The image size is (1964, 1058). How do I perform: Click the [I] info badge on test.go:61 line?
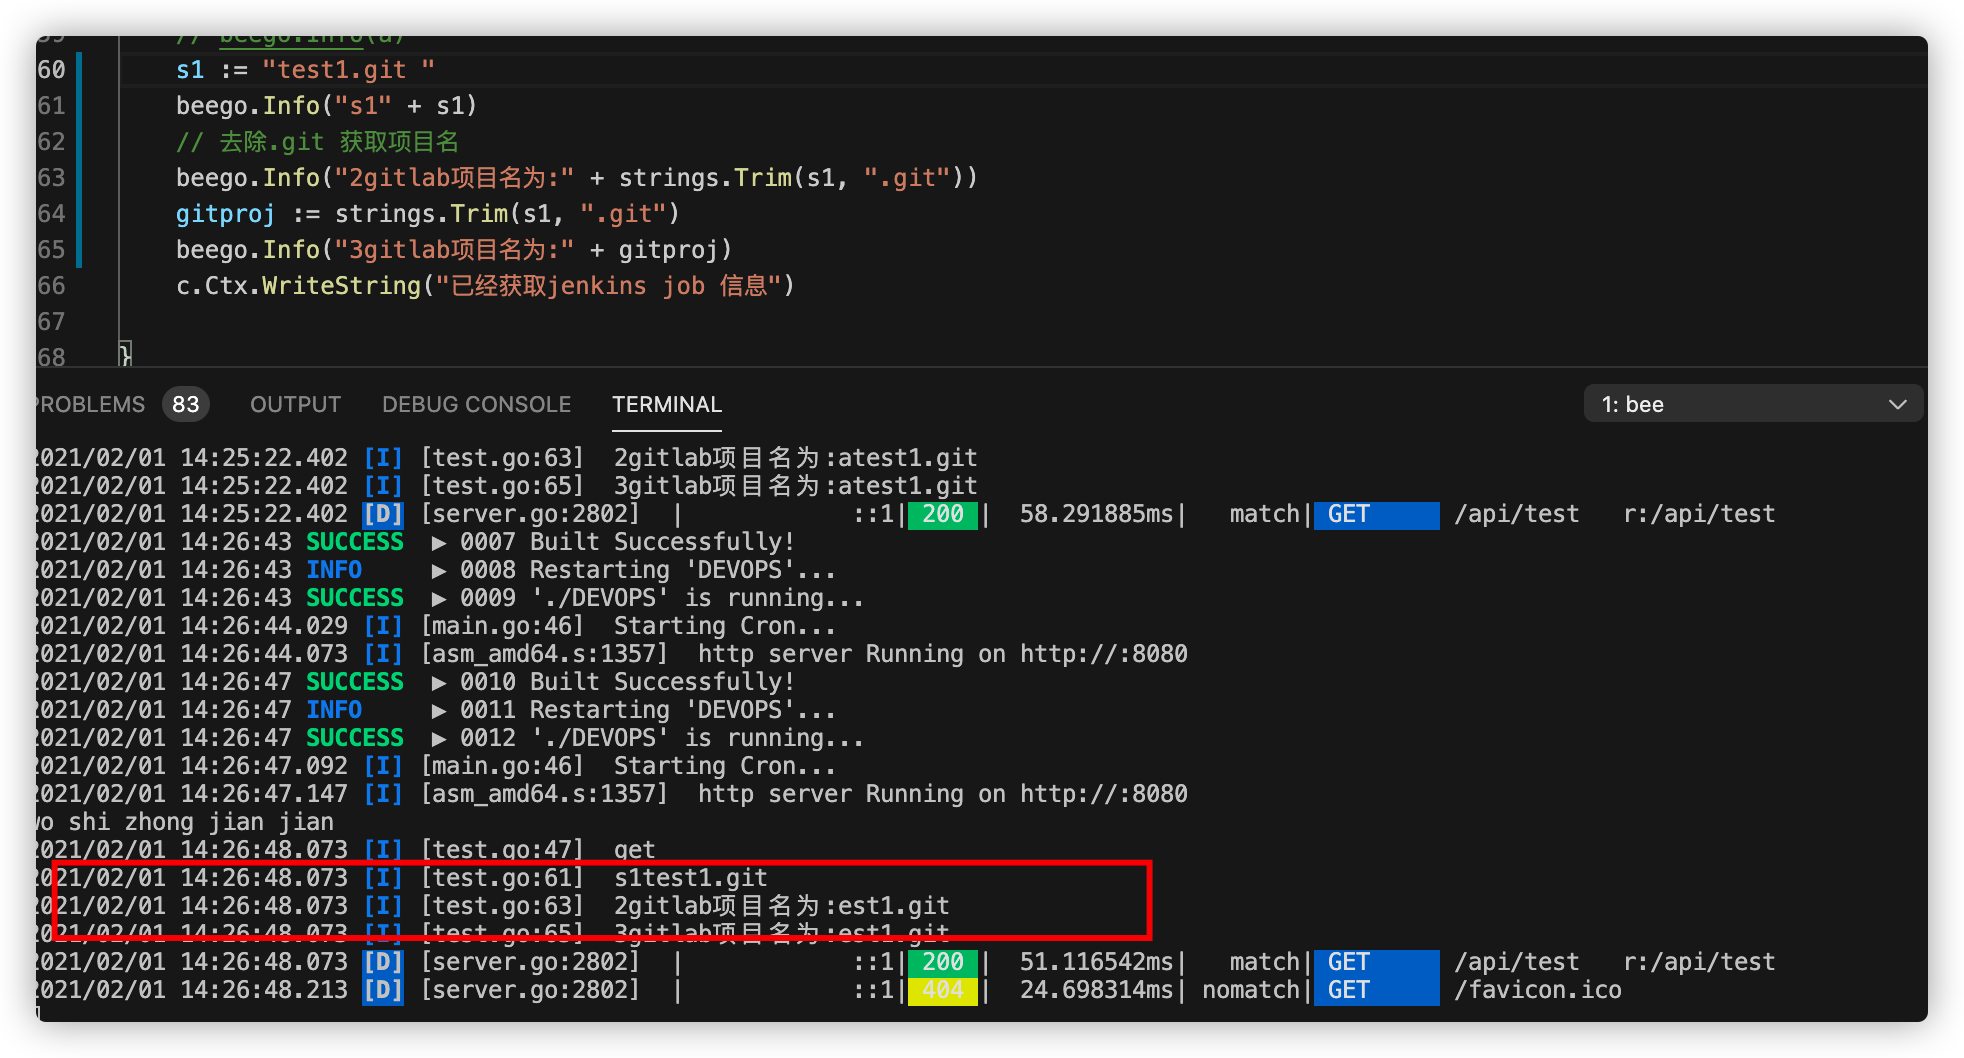(383, 877)
